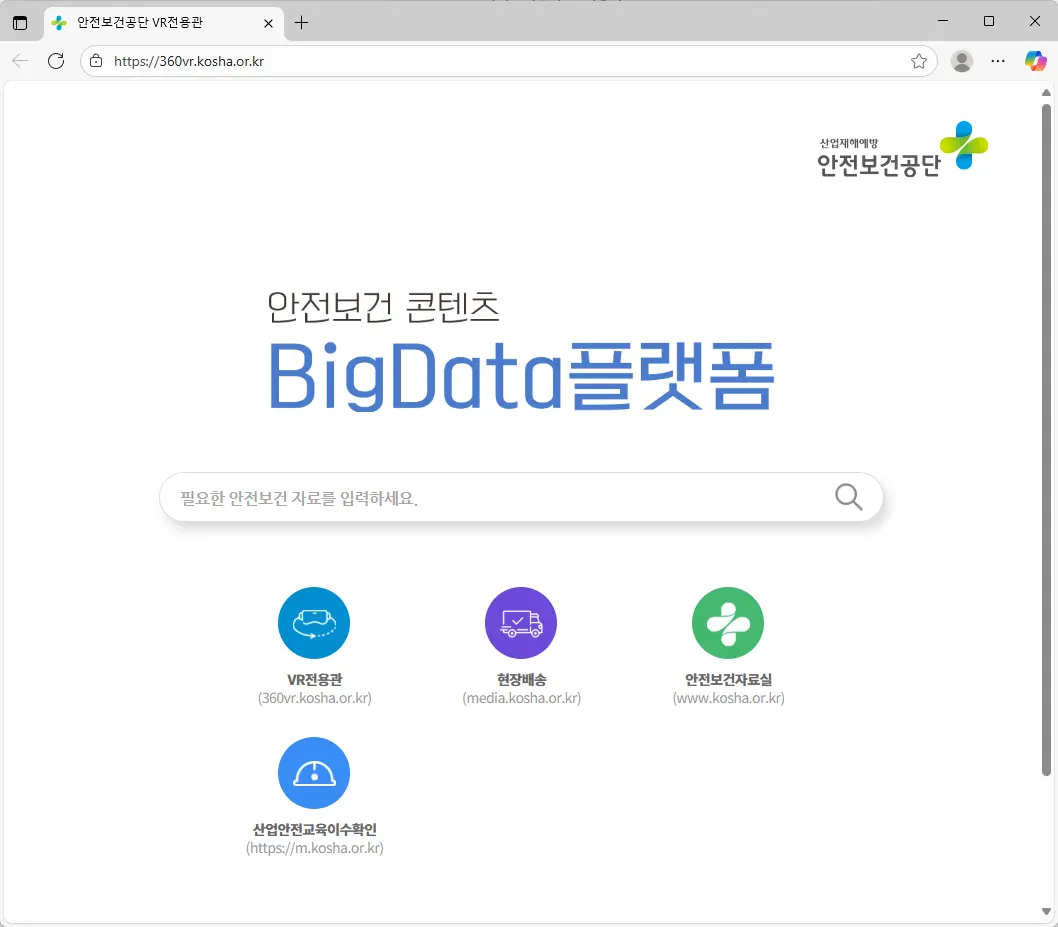Close the 안전보건공단 VR전용관 tab
The width and height of the screenshot is (1058, 927).
pos(268,22)
